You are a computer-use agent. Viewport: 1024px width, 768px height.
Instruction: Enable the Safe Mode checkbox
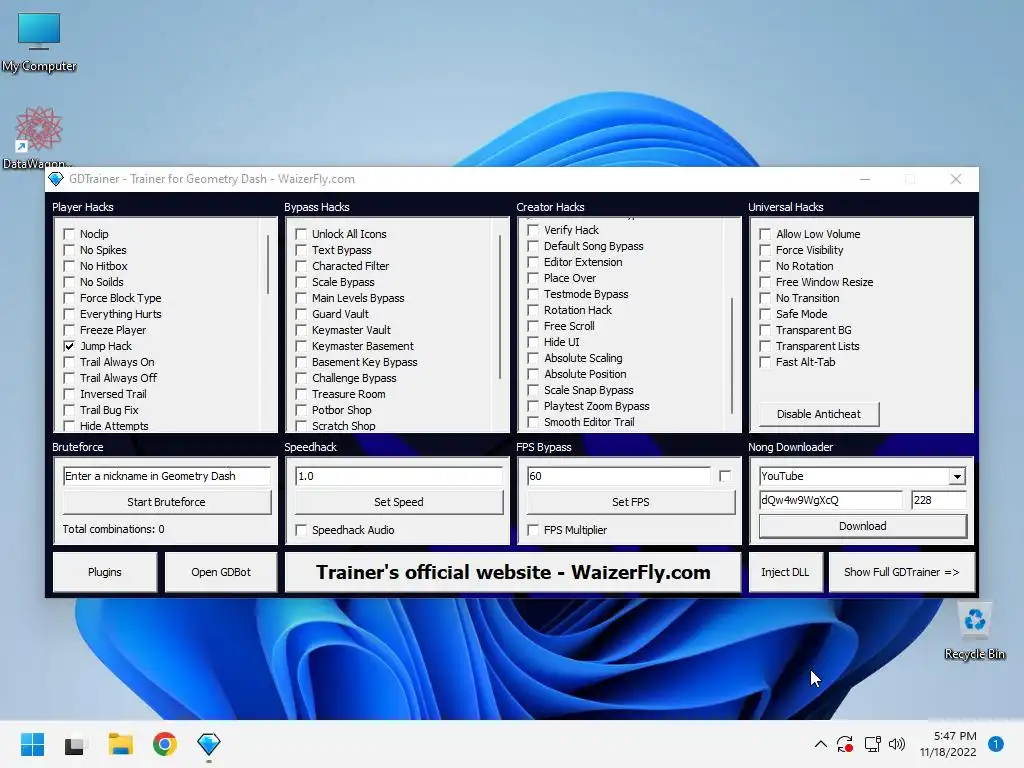765,314
